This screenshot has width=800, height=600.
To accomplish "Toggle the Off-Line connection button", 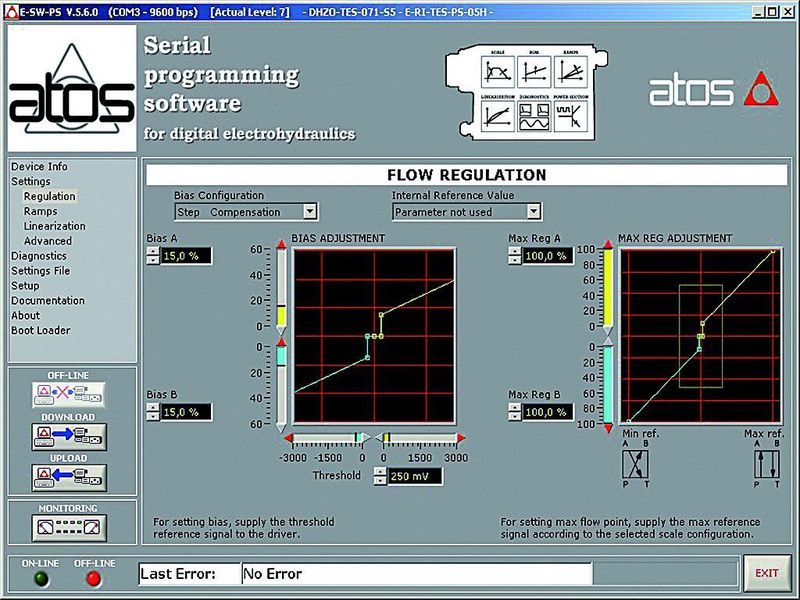I will (x=69, y=394).
